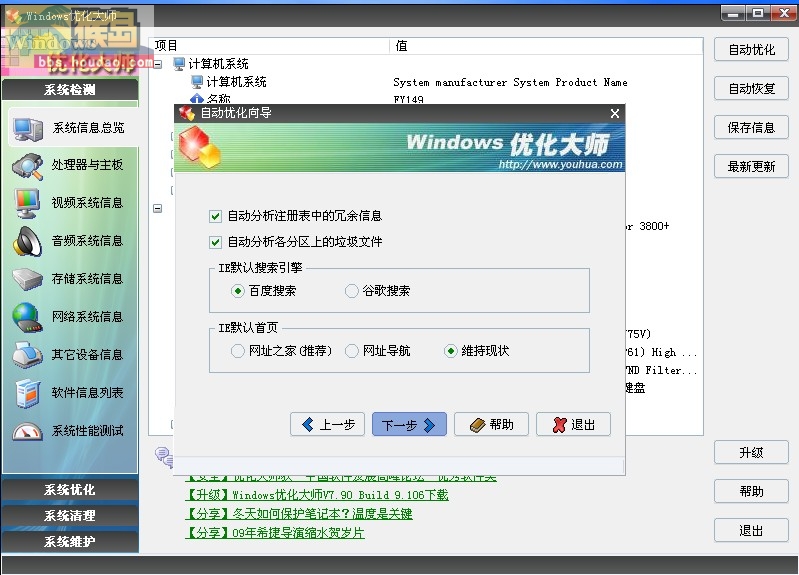Select 維持現状 homepage option
This screenshot has width=799, height=575.
(450, 351)
